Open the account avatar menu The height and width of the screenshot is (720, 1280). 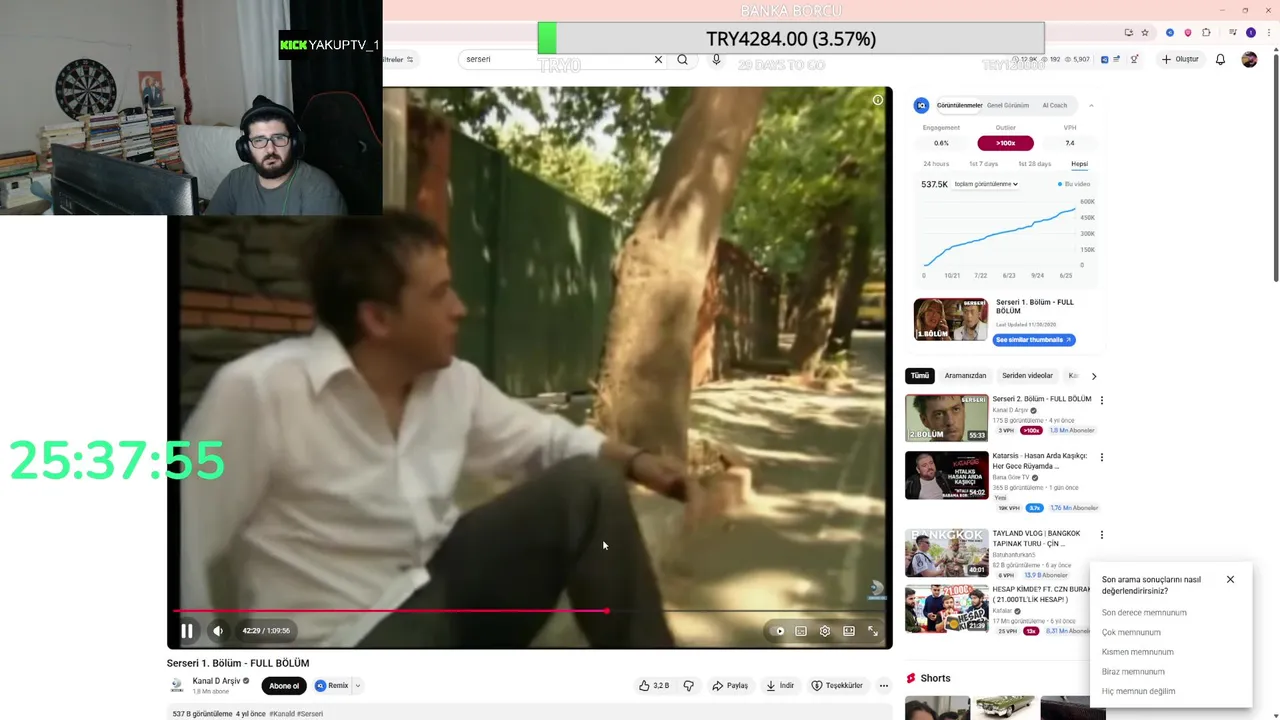[x=1249, y=59]
